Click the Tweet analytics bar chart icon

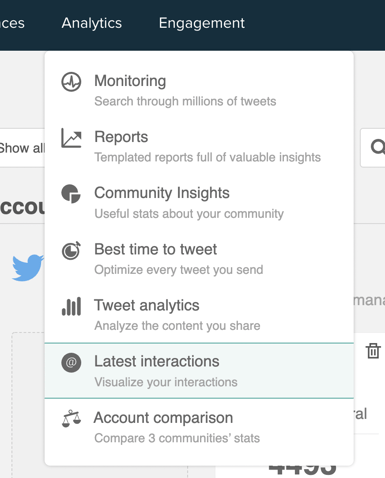click(x=71, y=306)
